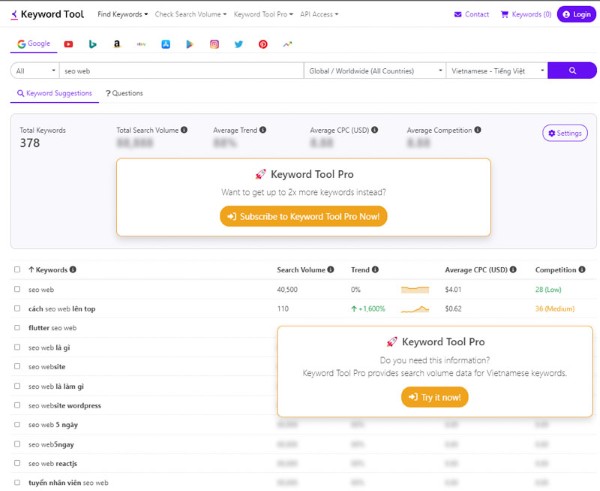Switch to Instagram keyword source
The image size is (600, 491).
click(214, 44)
